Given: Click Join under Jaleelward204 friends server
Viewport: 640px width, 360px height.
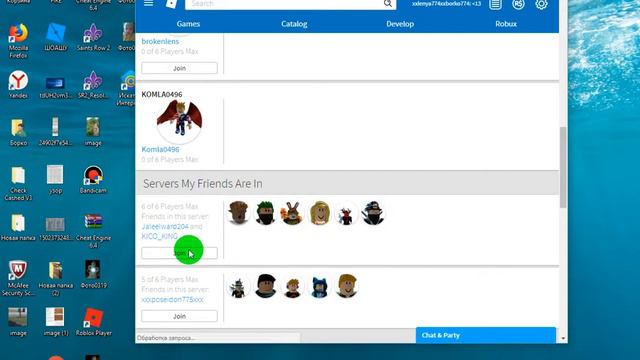Looking at the screenshot, I should [x=179, y=253].
